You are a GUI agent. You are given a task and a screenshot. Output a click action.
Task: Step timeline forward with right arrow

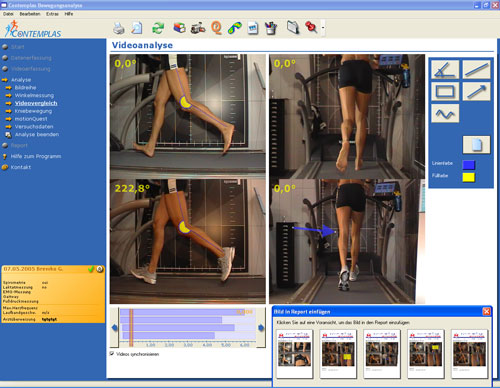(x=261, y=328)
